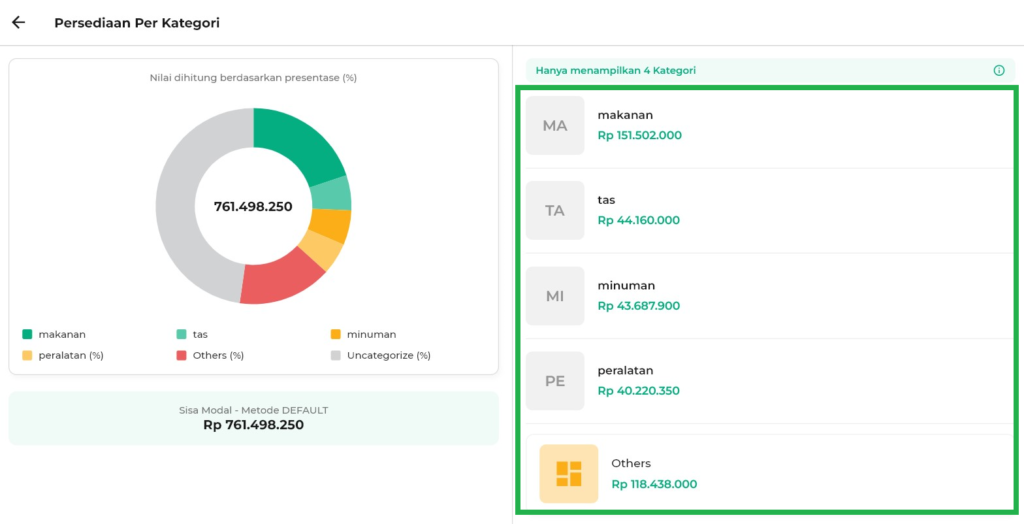Click makanan green legend swatch
This screenshot has height=524, width=1024.
[x=27, y=334]
